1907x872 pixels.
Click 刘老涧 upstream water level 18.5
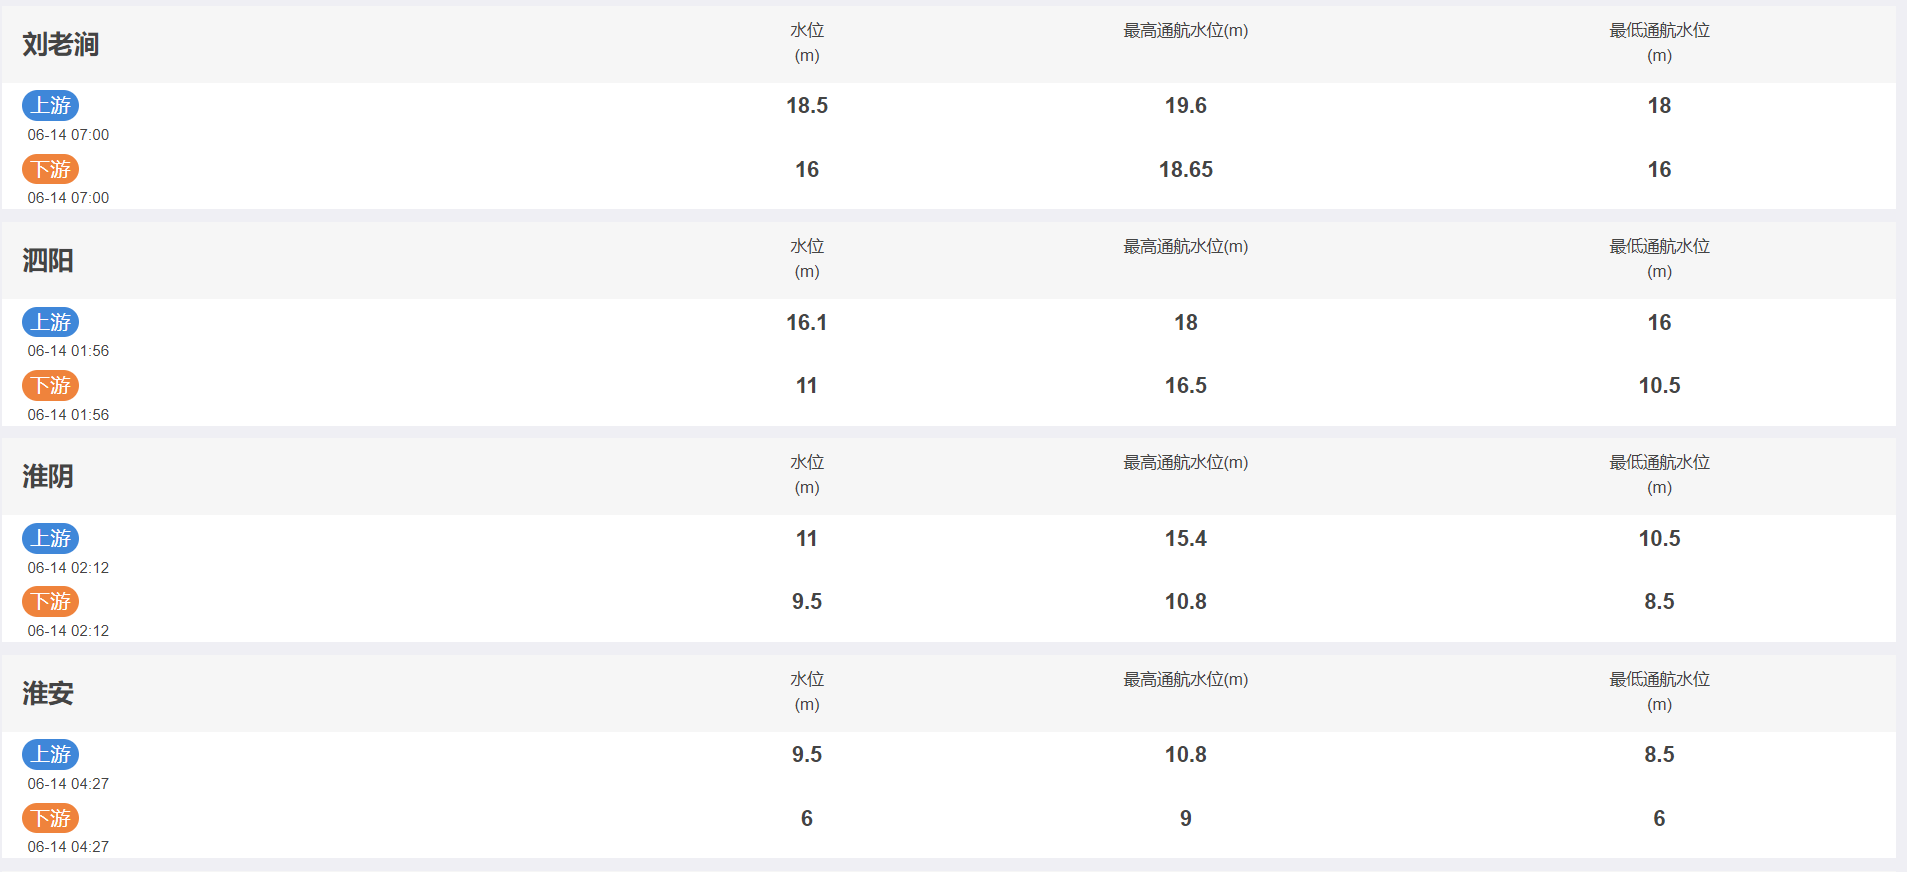click(x=807, y=105)
